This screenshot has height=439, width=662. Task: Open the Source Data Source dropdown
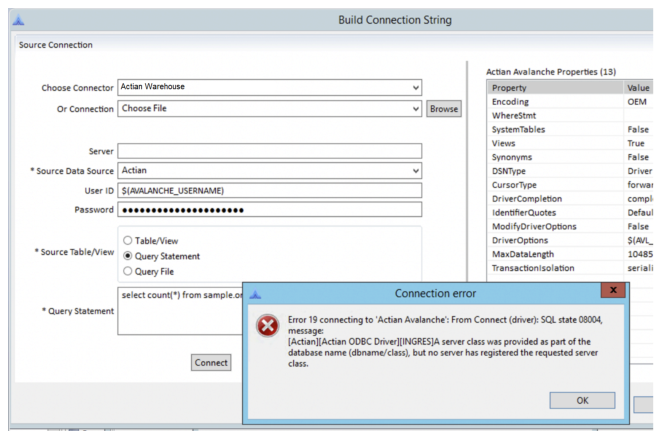415,171
